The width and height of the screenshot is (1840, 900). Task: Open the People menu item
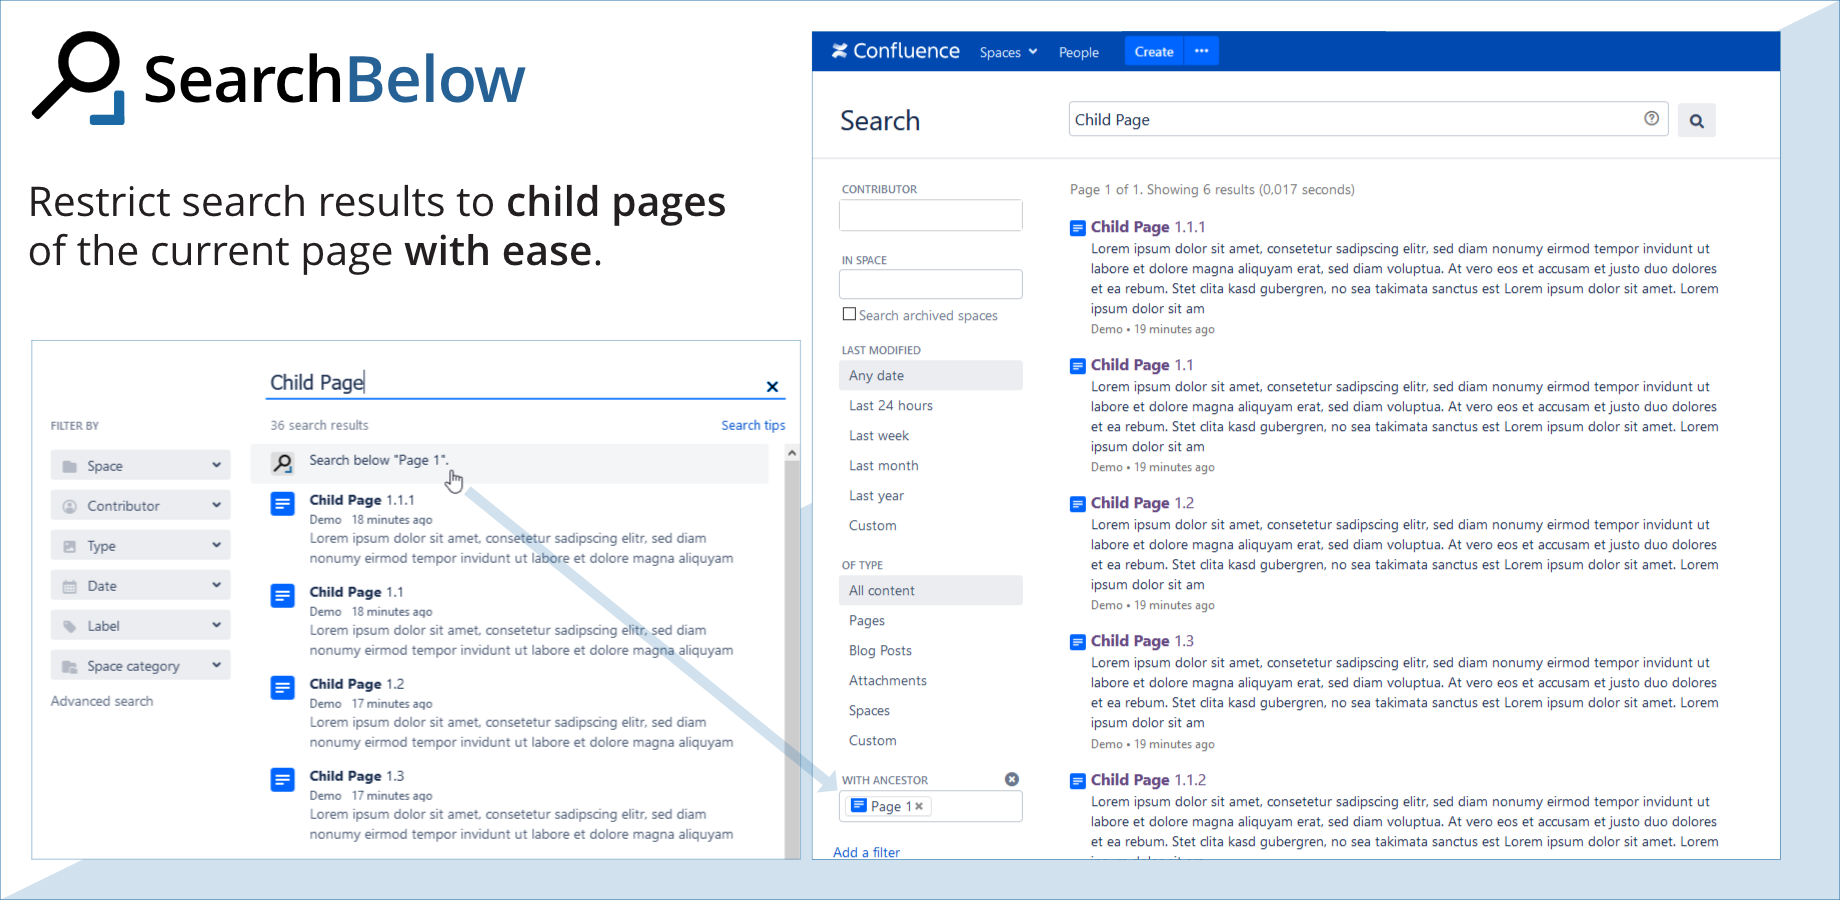pos(1079,52)
